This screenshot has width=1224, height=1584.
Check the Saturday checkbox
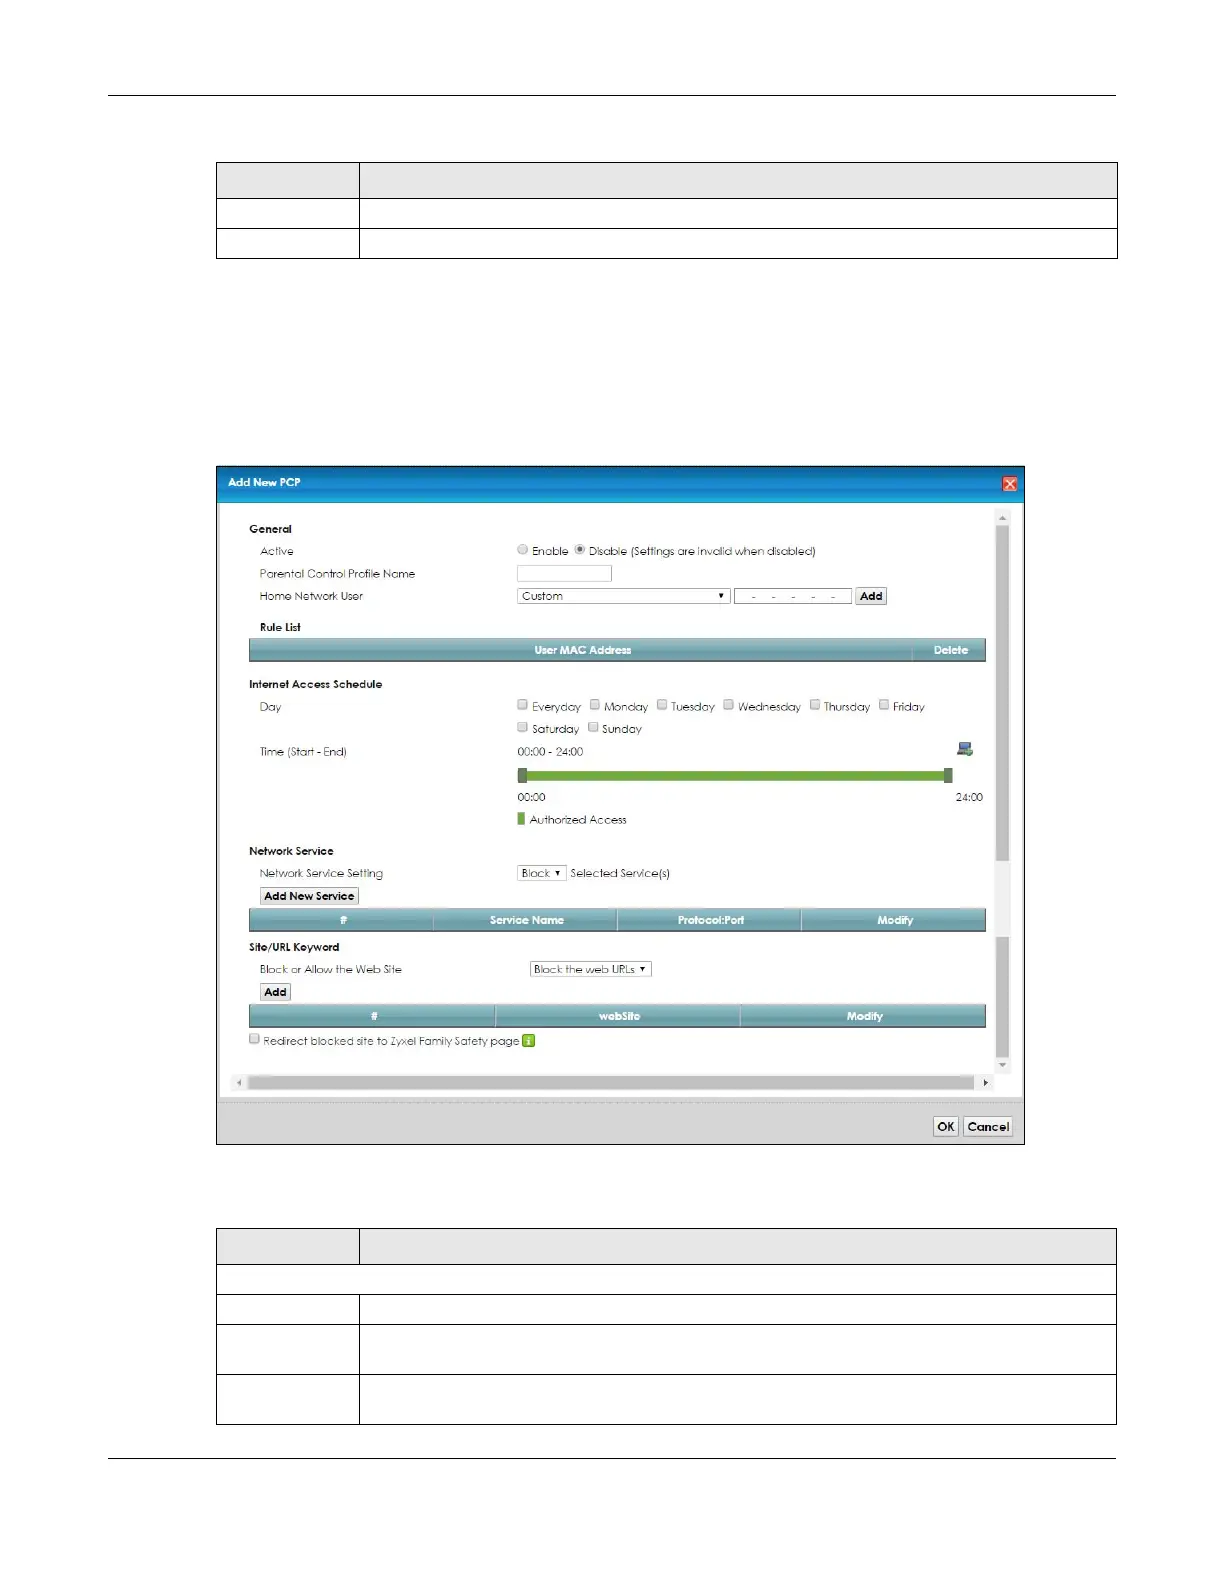[x=523, y=727]
